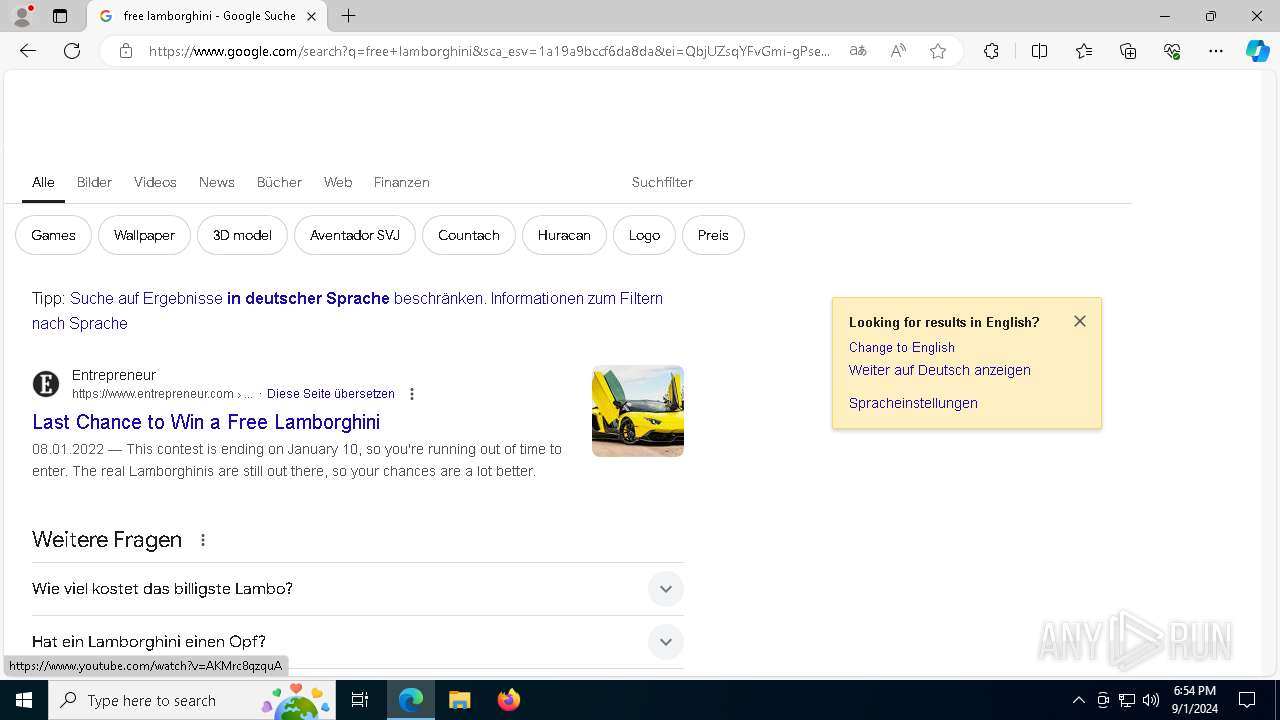Show hidden system tray icons
Viewport: 1280px width, 720px height.
(x=1078, y=700)
